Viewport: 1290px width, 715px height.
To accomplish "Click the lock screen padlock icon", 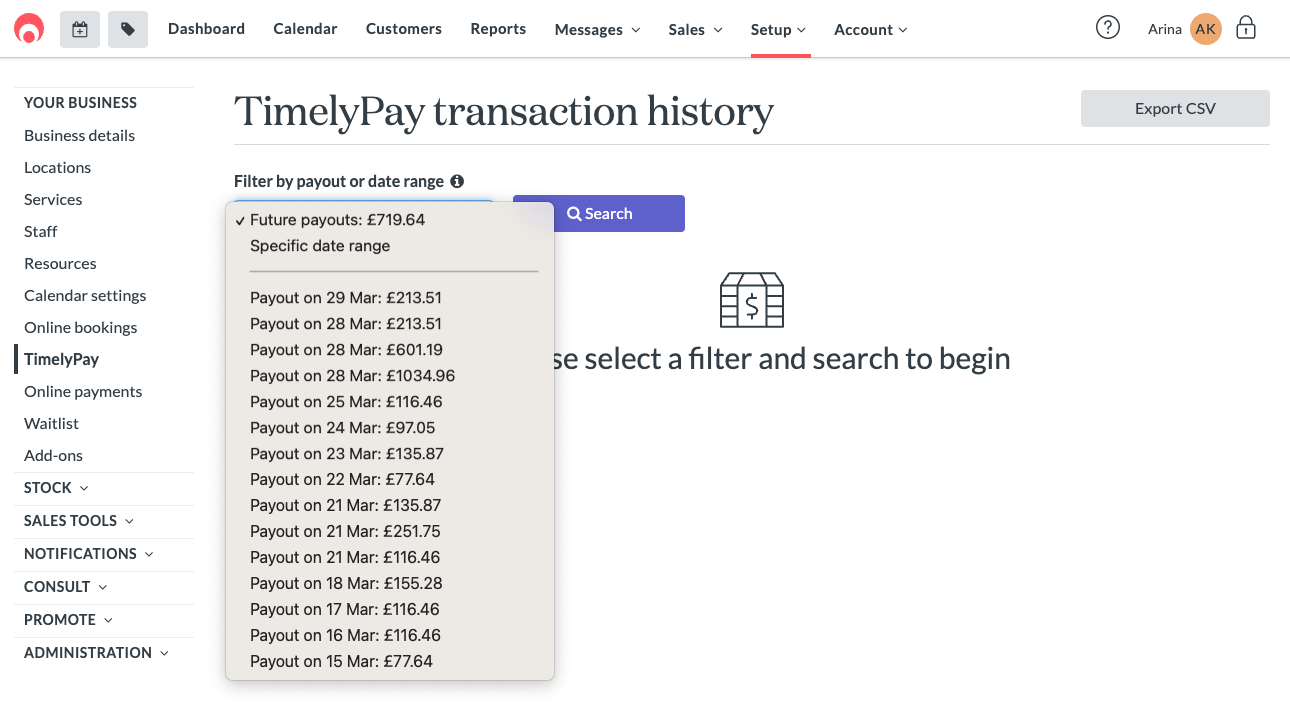I will pyautogui.click(x=1246, y=28).
